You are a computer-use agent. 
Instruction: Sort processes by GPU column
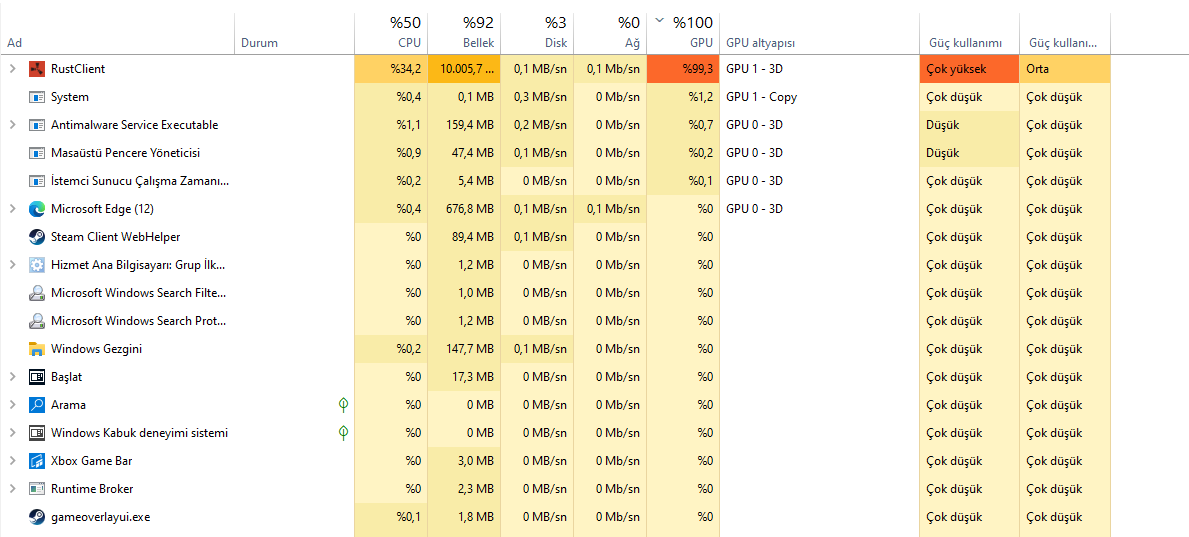pyautogui.click(x=682, y=33)
